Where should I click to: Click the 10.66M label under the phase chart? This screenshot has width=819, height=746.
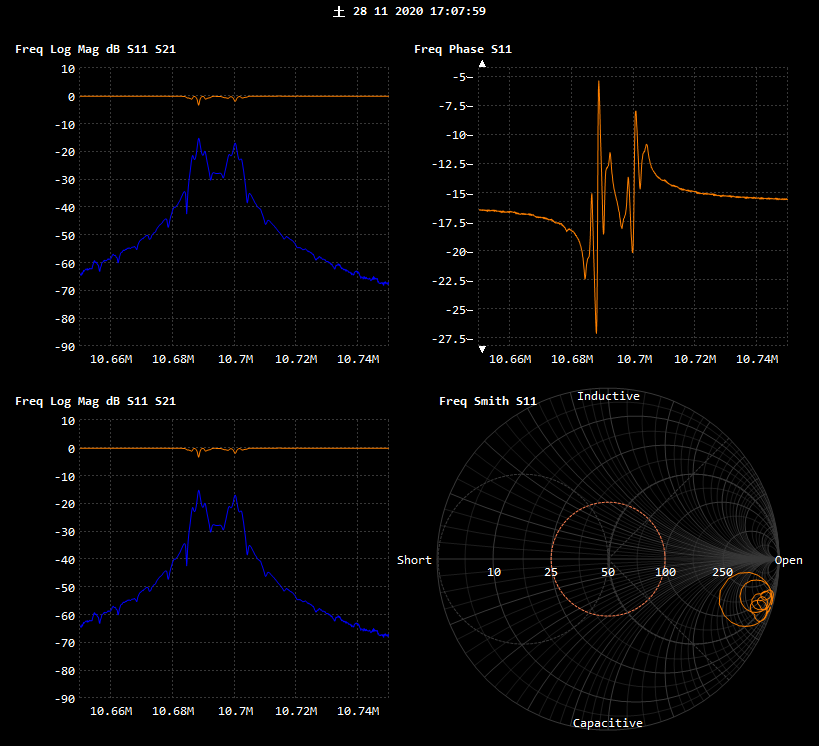(x=510, y=359)
